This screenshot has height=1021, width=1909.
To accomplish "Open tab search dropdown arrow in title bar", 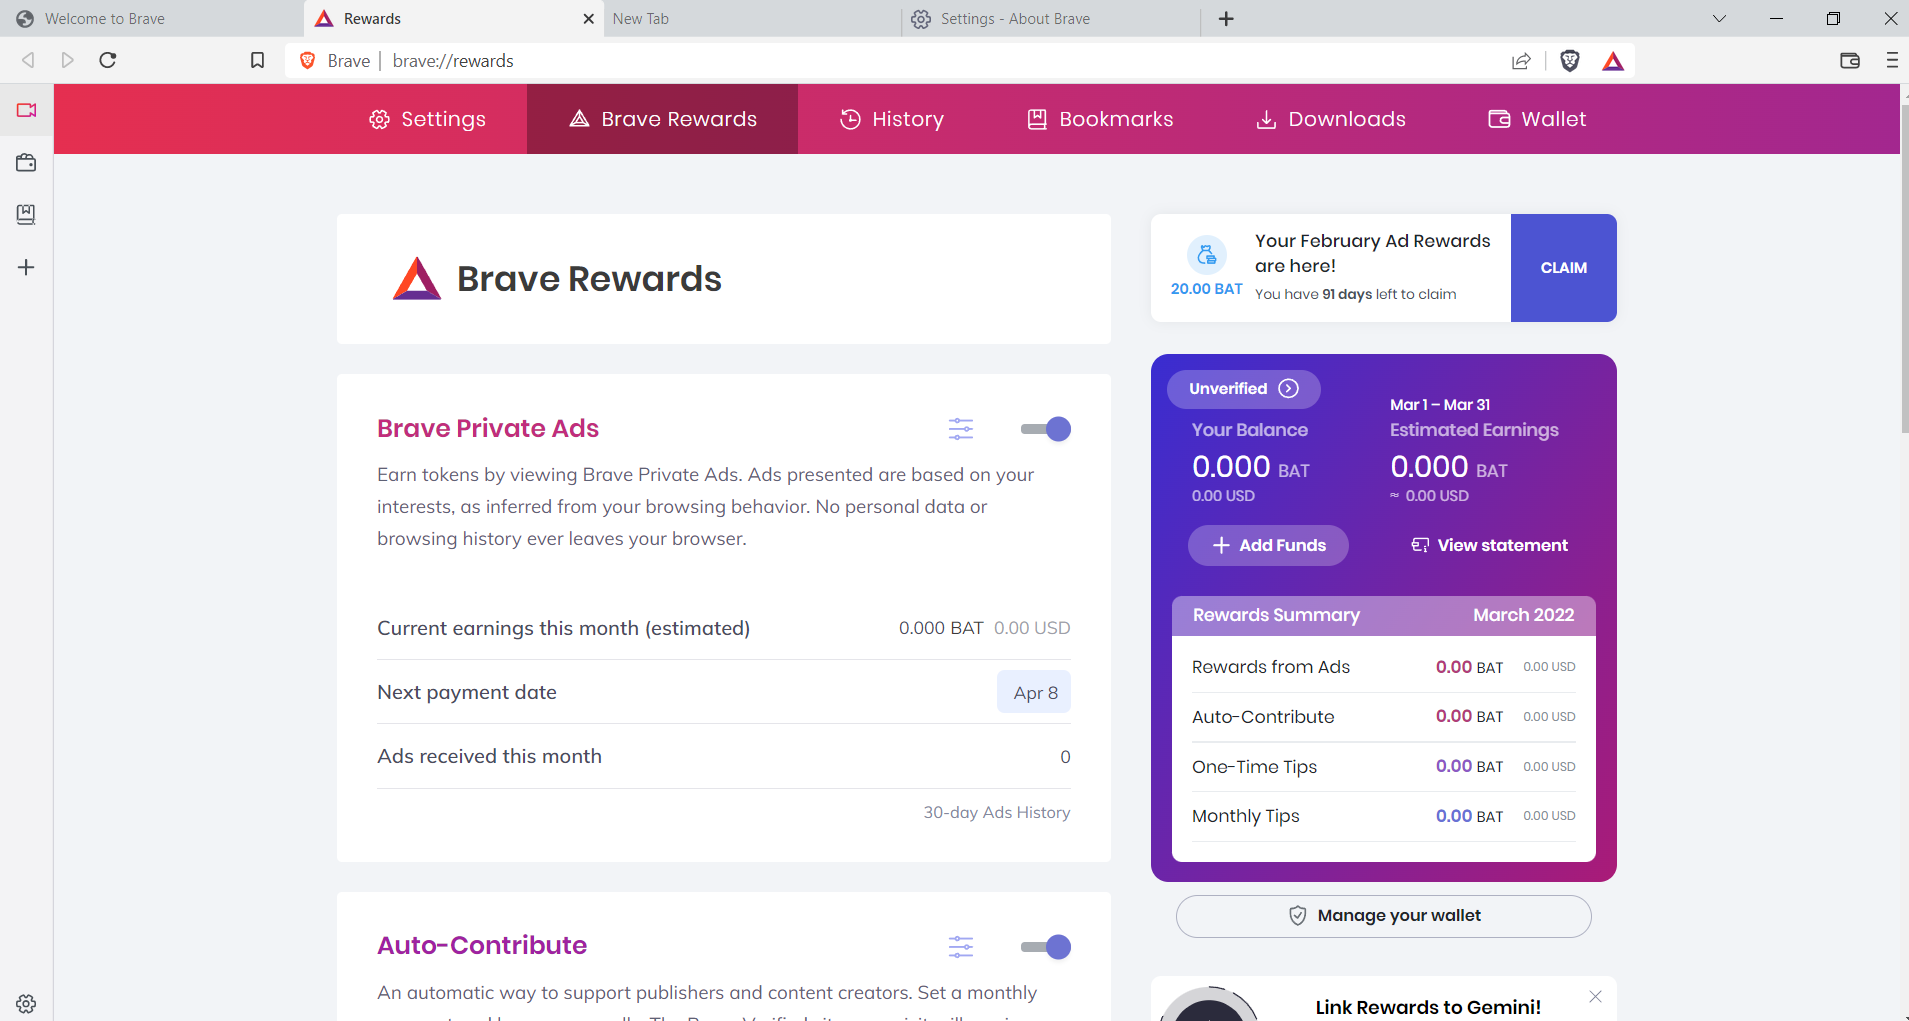I will [1719, 19].
